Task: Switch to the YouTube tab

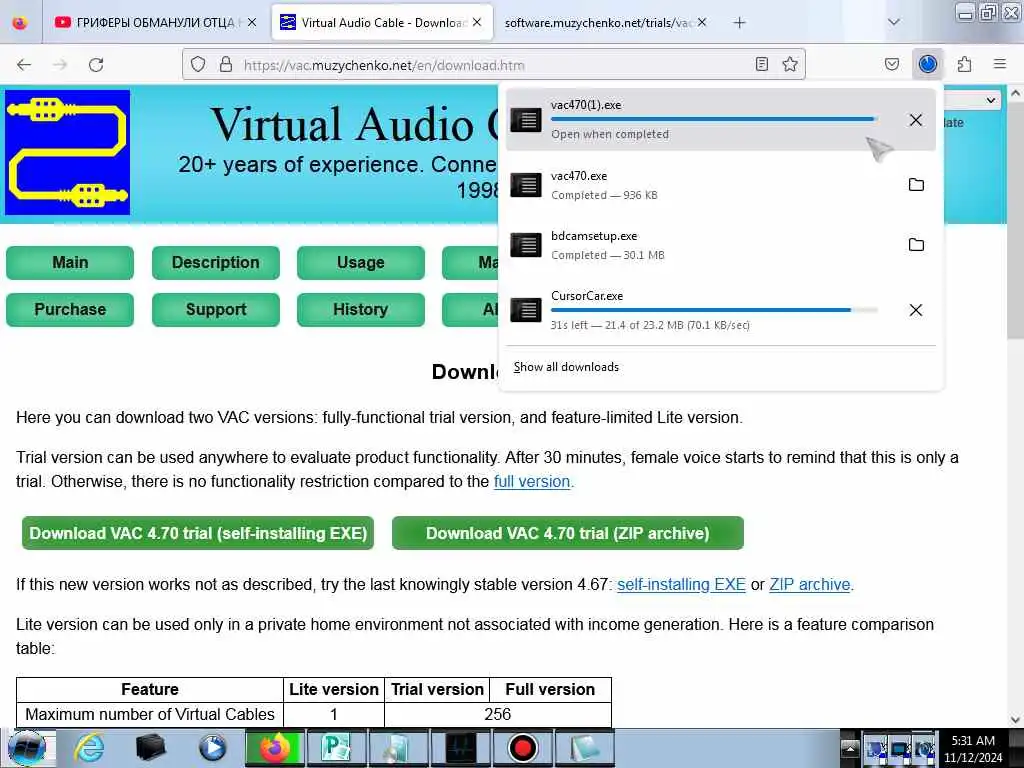Action: (155, 22)
